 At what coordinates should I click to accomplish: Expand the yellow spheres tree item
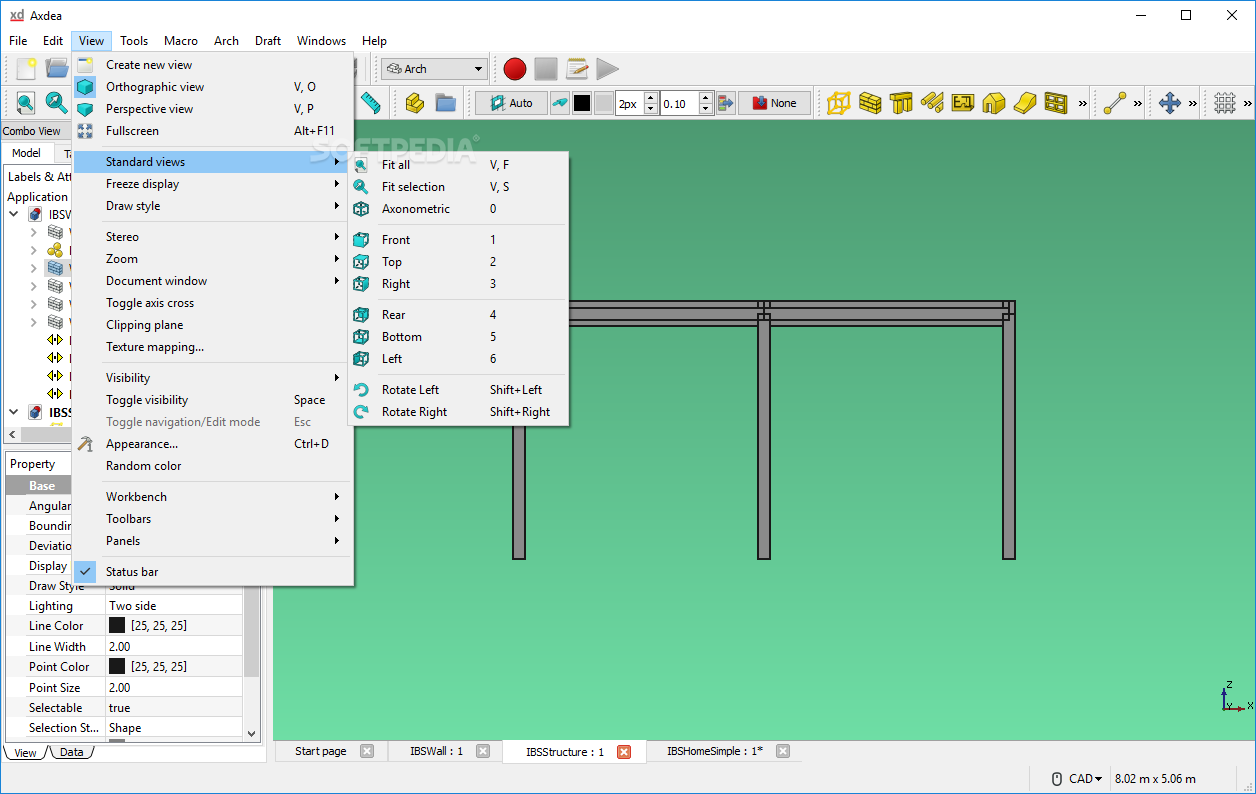33,250
